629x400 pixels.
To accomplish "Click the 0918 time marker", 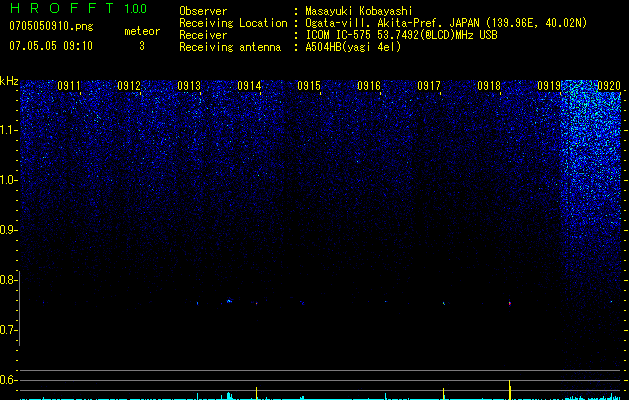I will pos(489,86).
